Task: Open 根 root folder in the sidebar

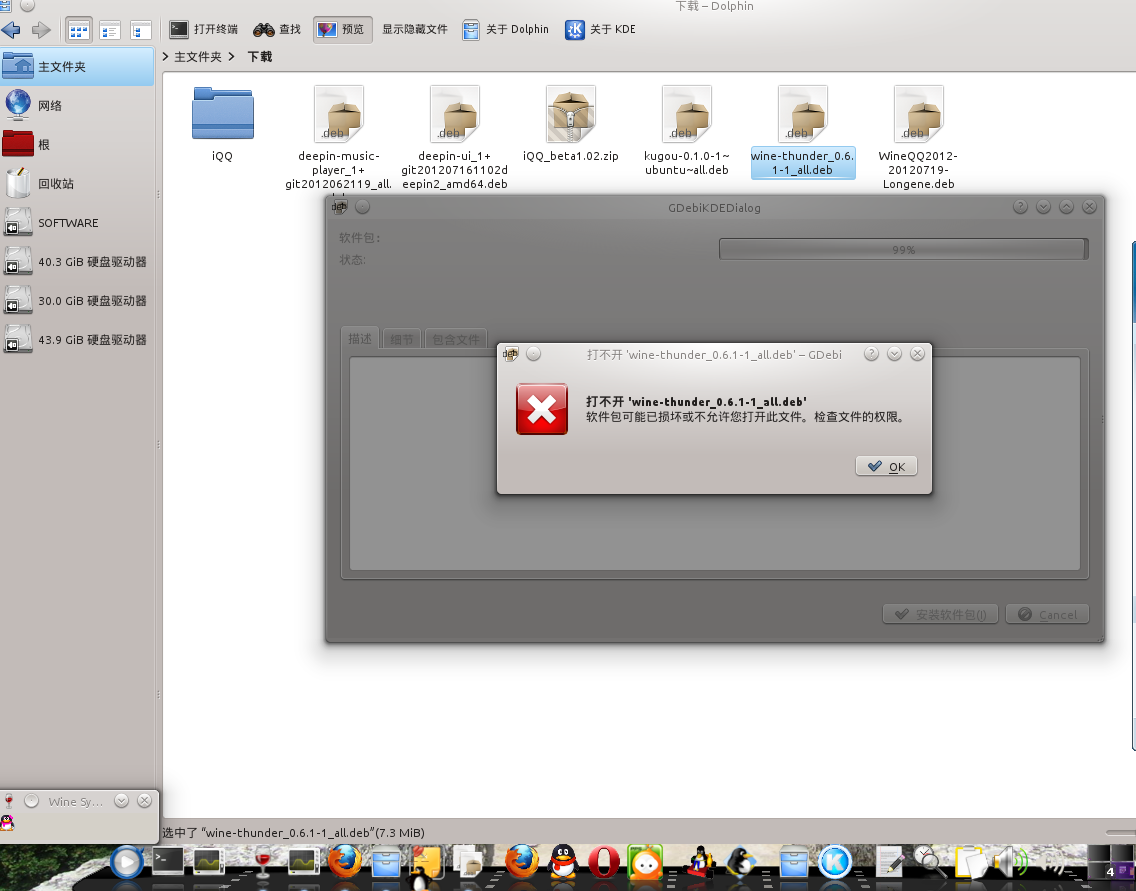Action: click(x=77, y=145)
